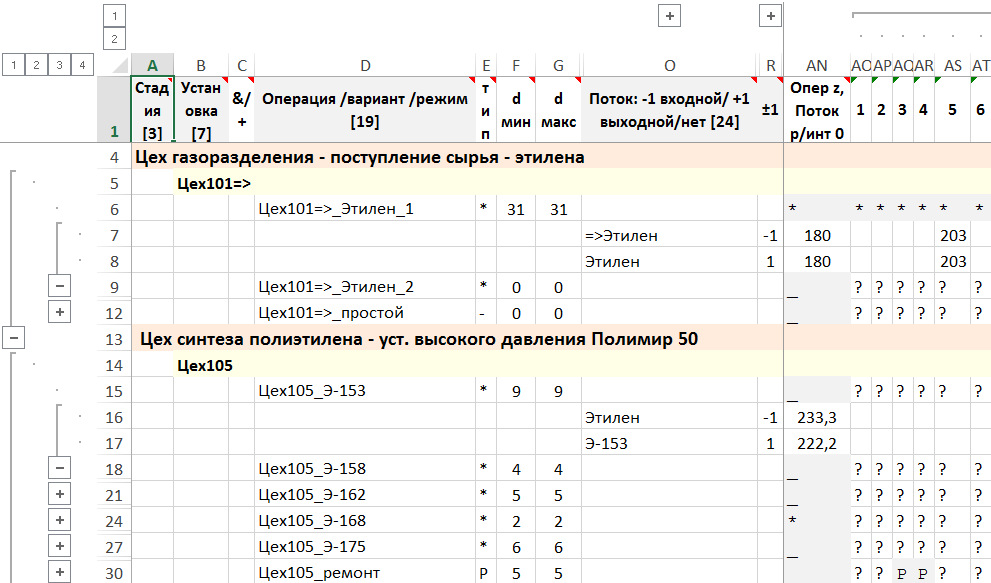Click the cell with value 233,3
Screen dimensions: 991x583
pyautogui.click(x=817, y=417)
